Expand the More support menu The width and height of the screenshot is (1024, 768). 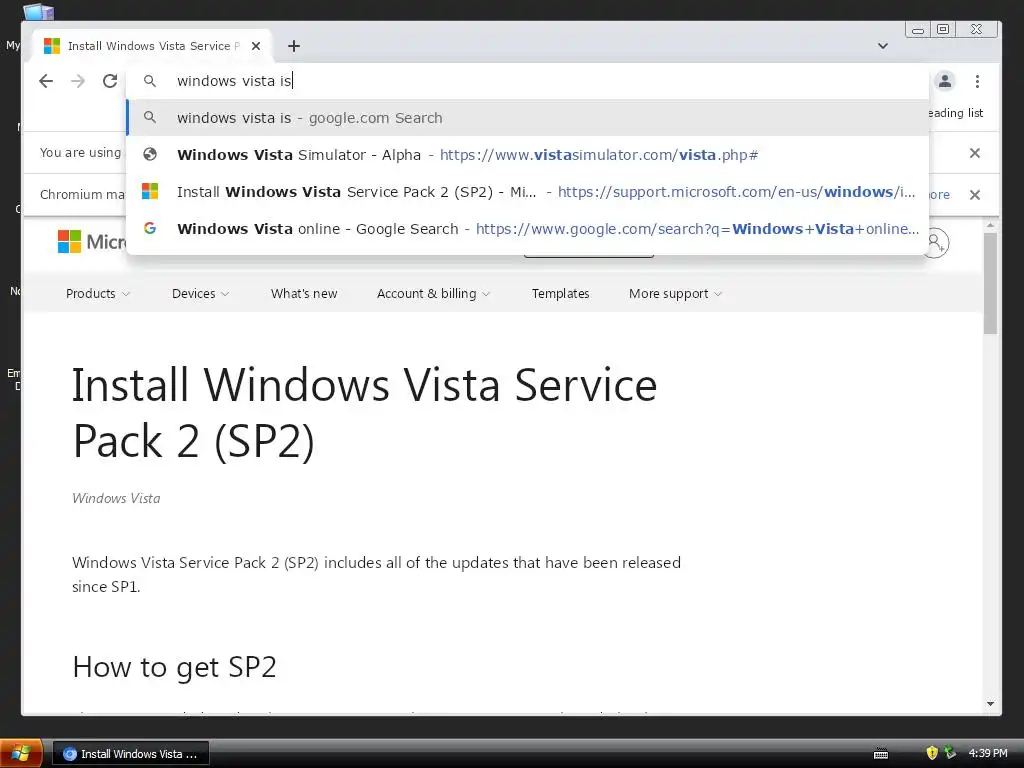coord(675,294)
